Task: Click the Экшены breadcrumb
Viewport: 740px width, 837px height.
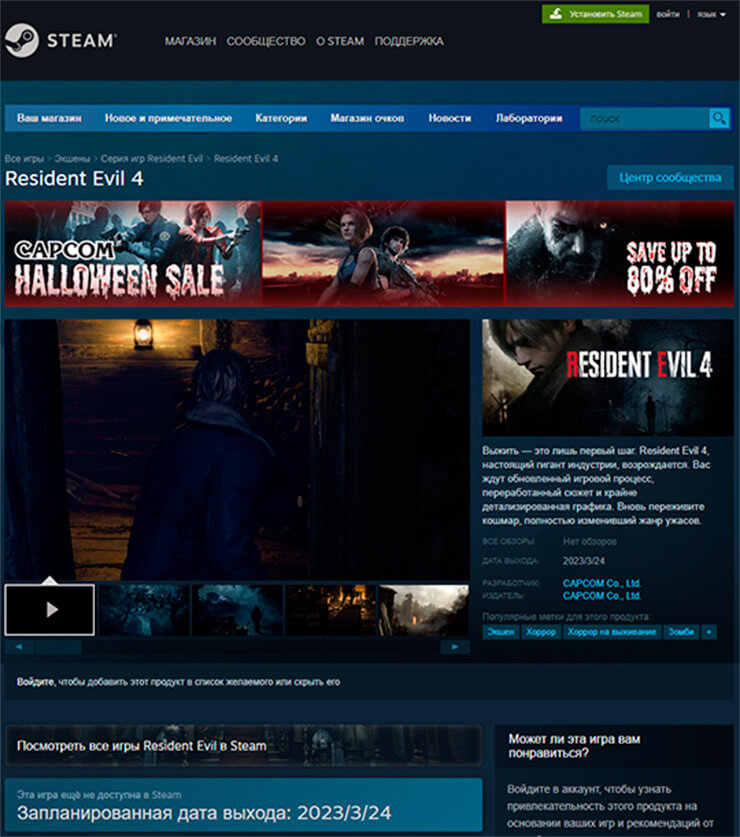Action: 72,159
